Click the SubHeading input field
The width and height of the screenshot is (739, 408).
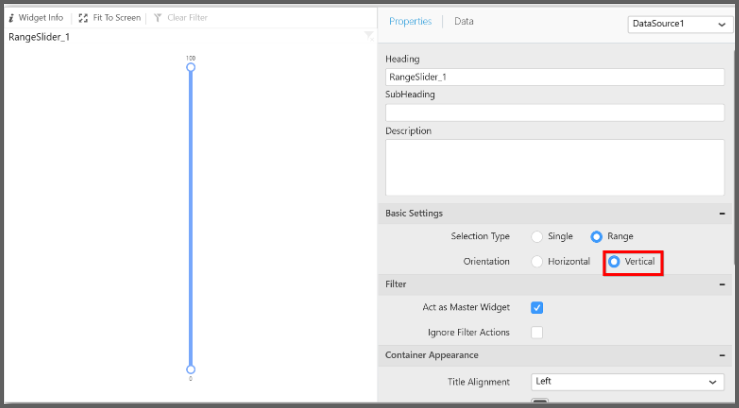pos(554,112)
